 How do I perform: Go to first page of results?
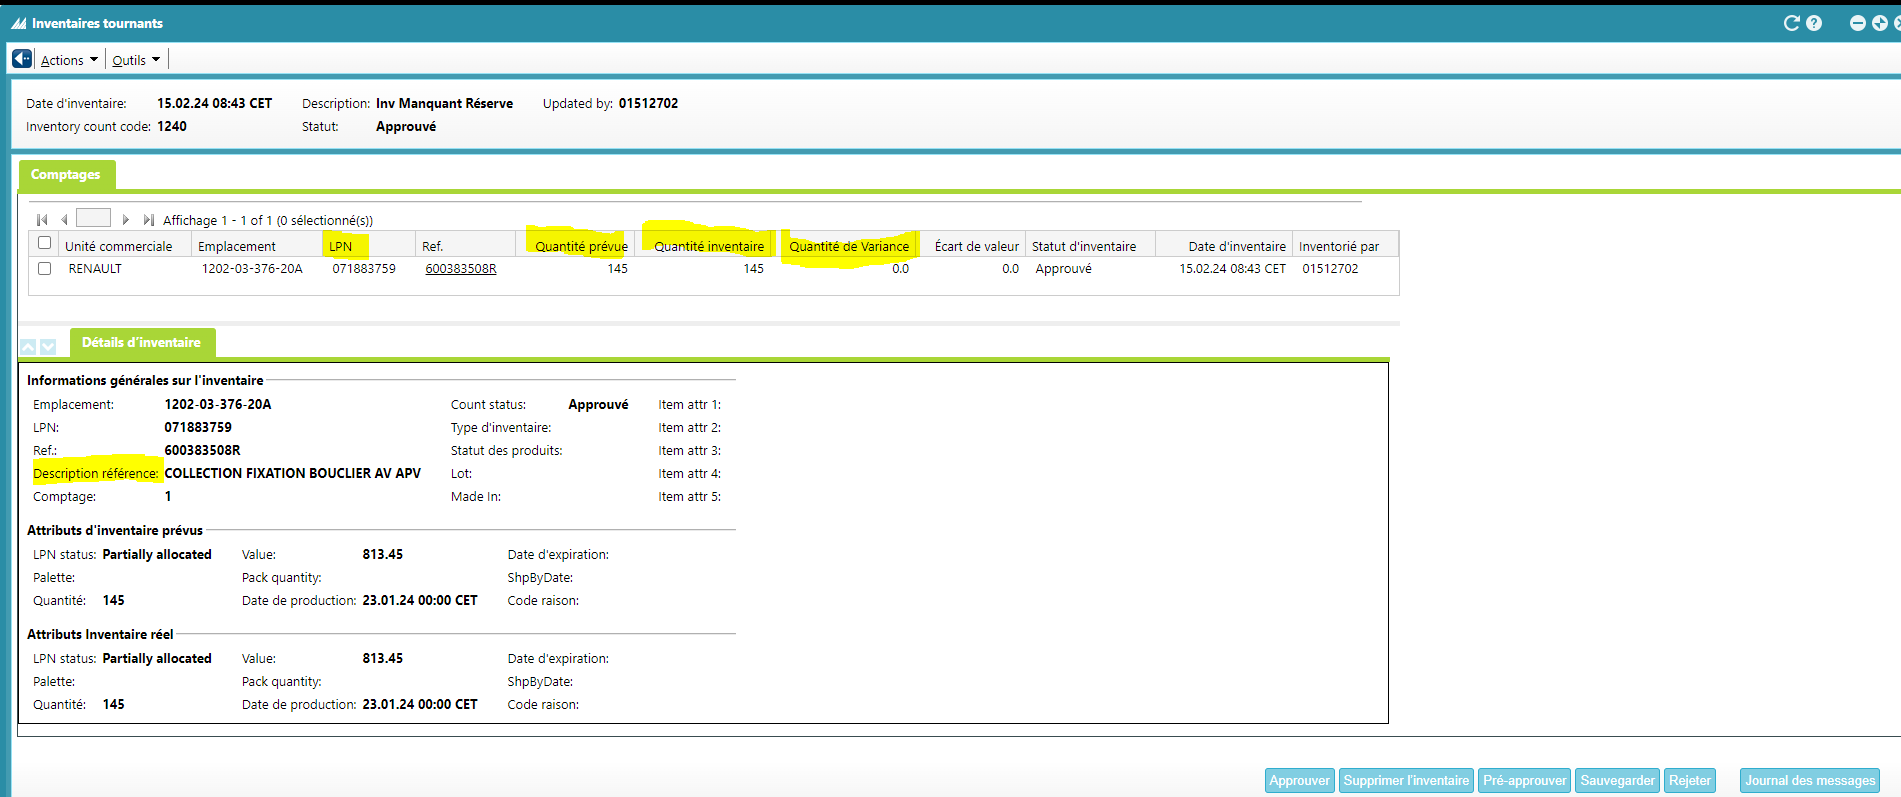(x=42, y=220)
